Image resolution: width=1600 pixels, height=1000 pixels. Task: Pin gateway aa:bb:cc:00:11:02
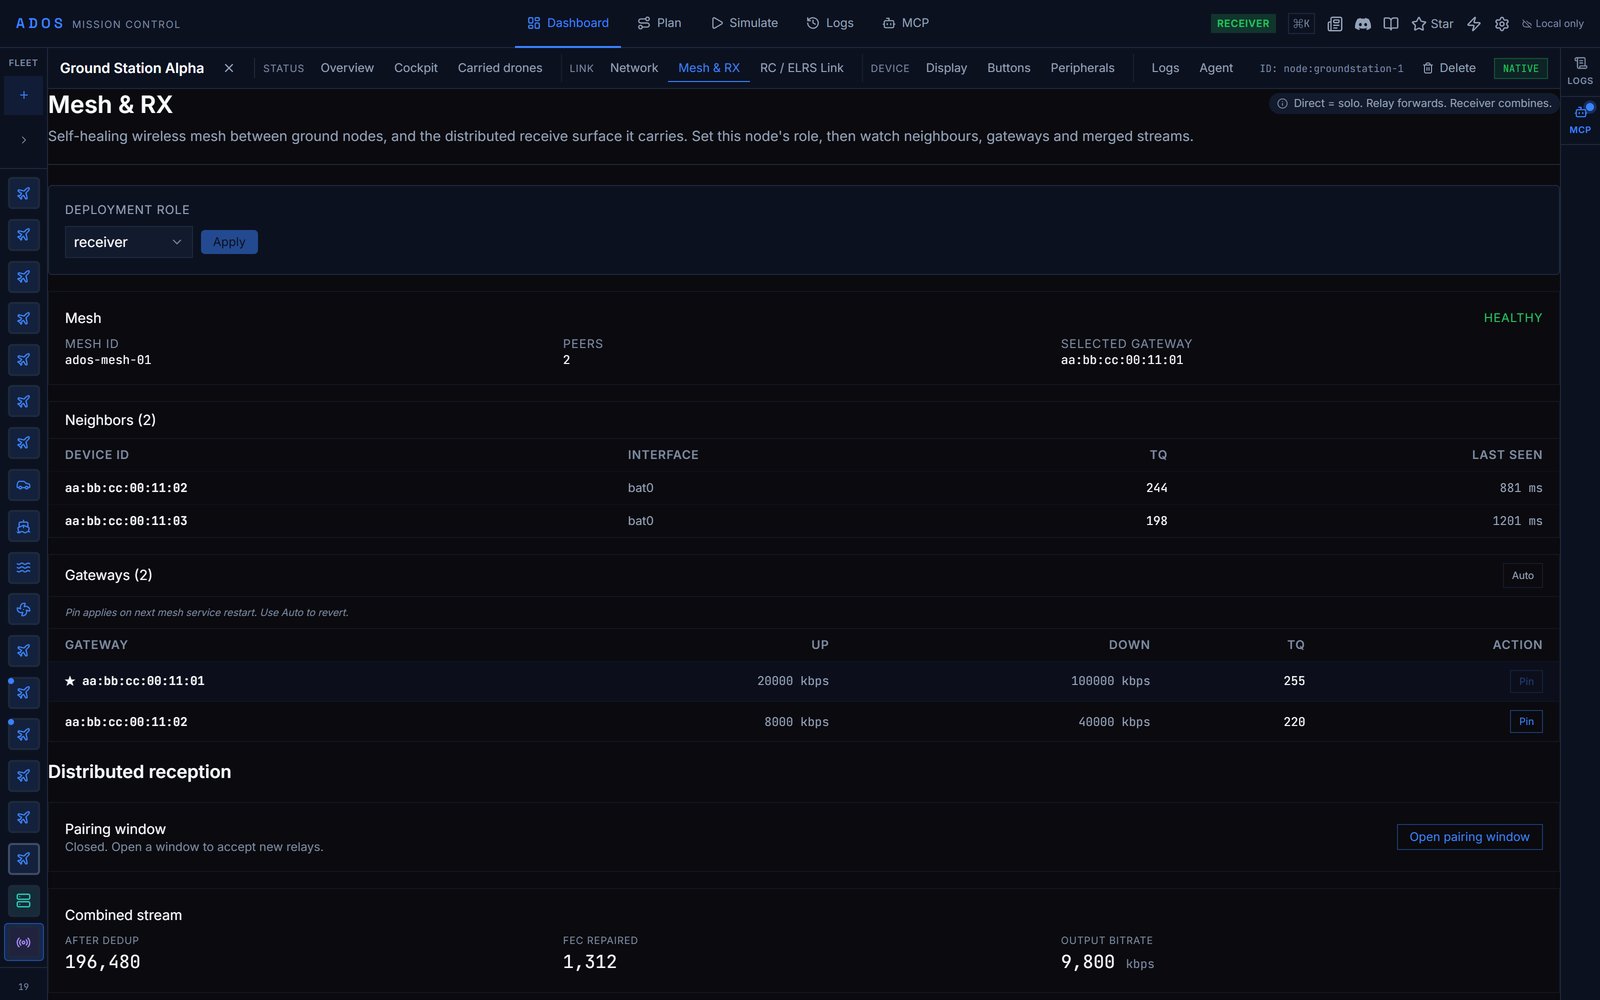click(1526, 721)
